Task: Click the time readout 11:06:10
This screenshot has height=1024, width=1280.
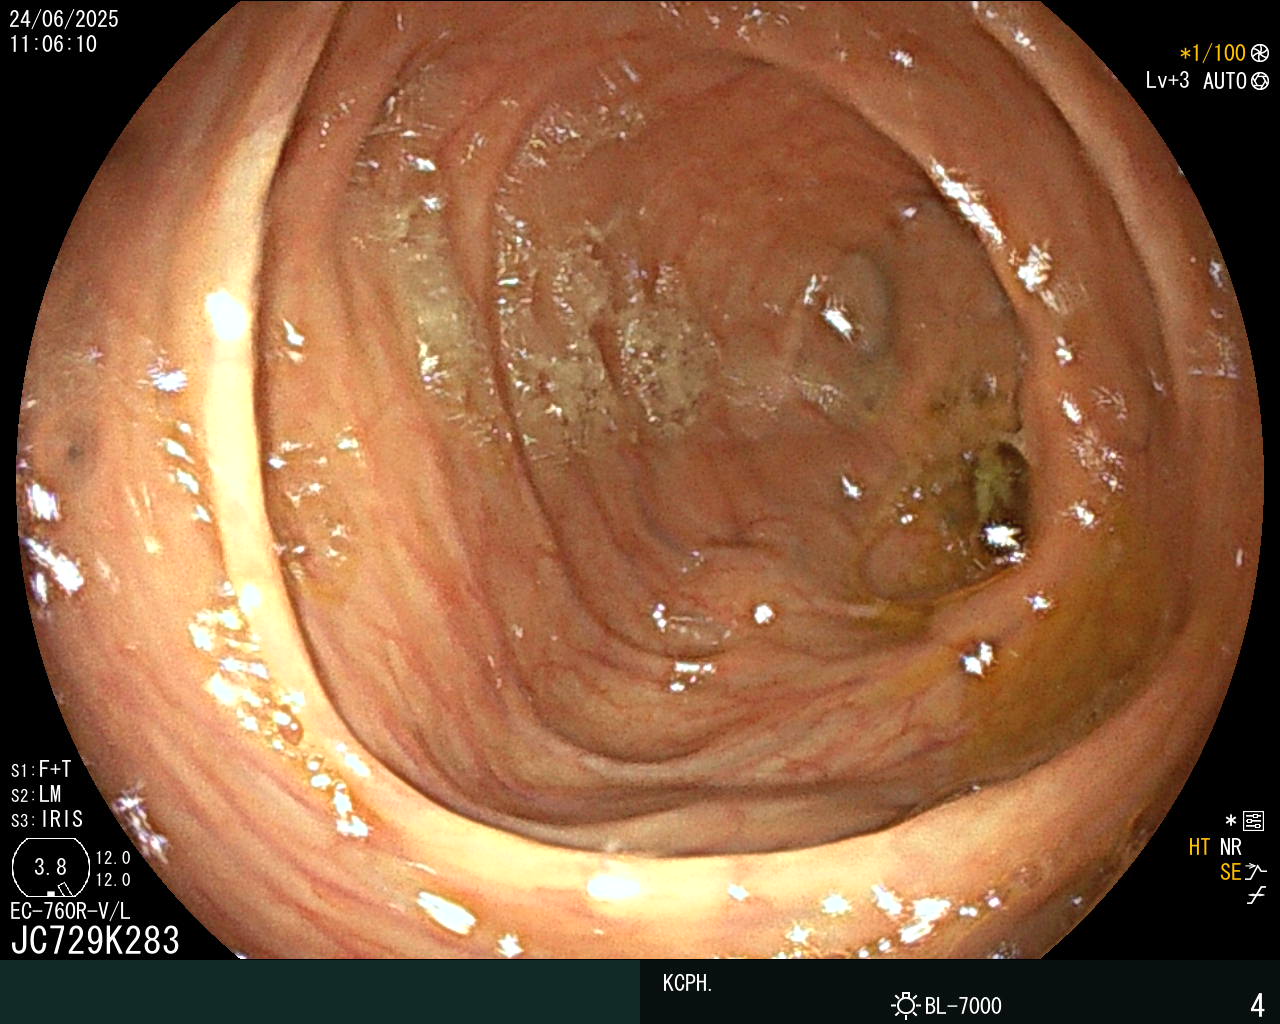Action: (54, 44)
